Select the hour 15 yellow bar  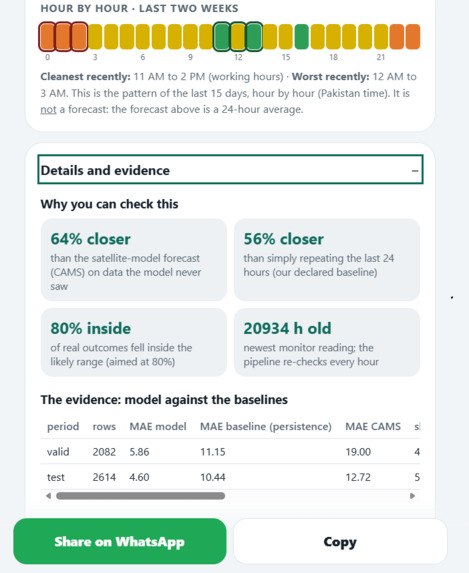click(286, 37)
